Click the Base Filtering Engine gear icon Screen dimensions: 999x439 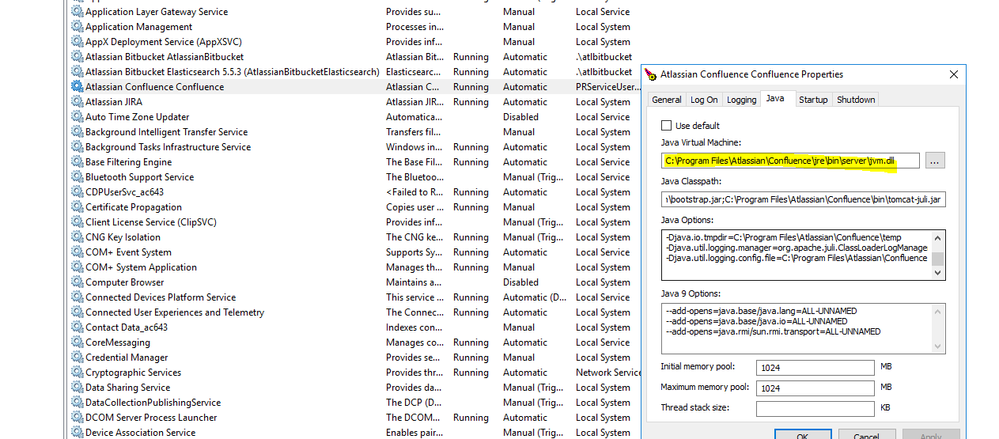pos(77,162)
